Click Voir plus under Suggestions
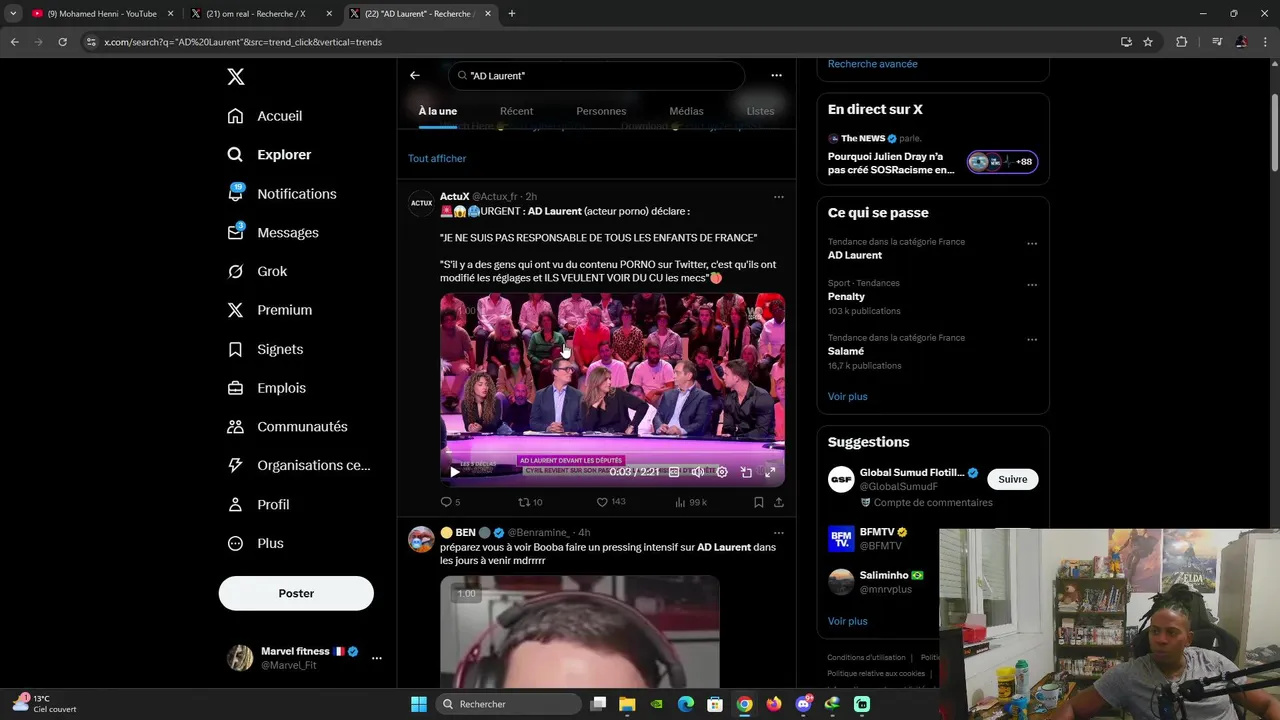Image resolution: width=1280 pixels, height=720 pixels. click(847, 621)
